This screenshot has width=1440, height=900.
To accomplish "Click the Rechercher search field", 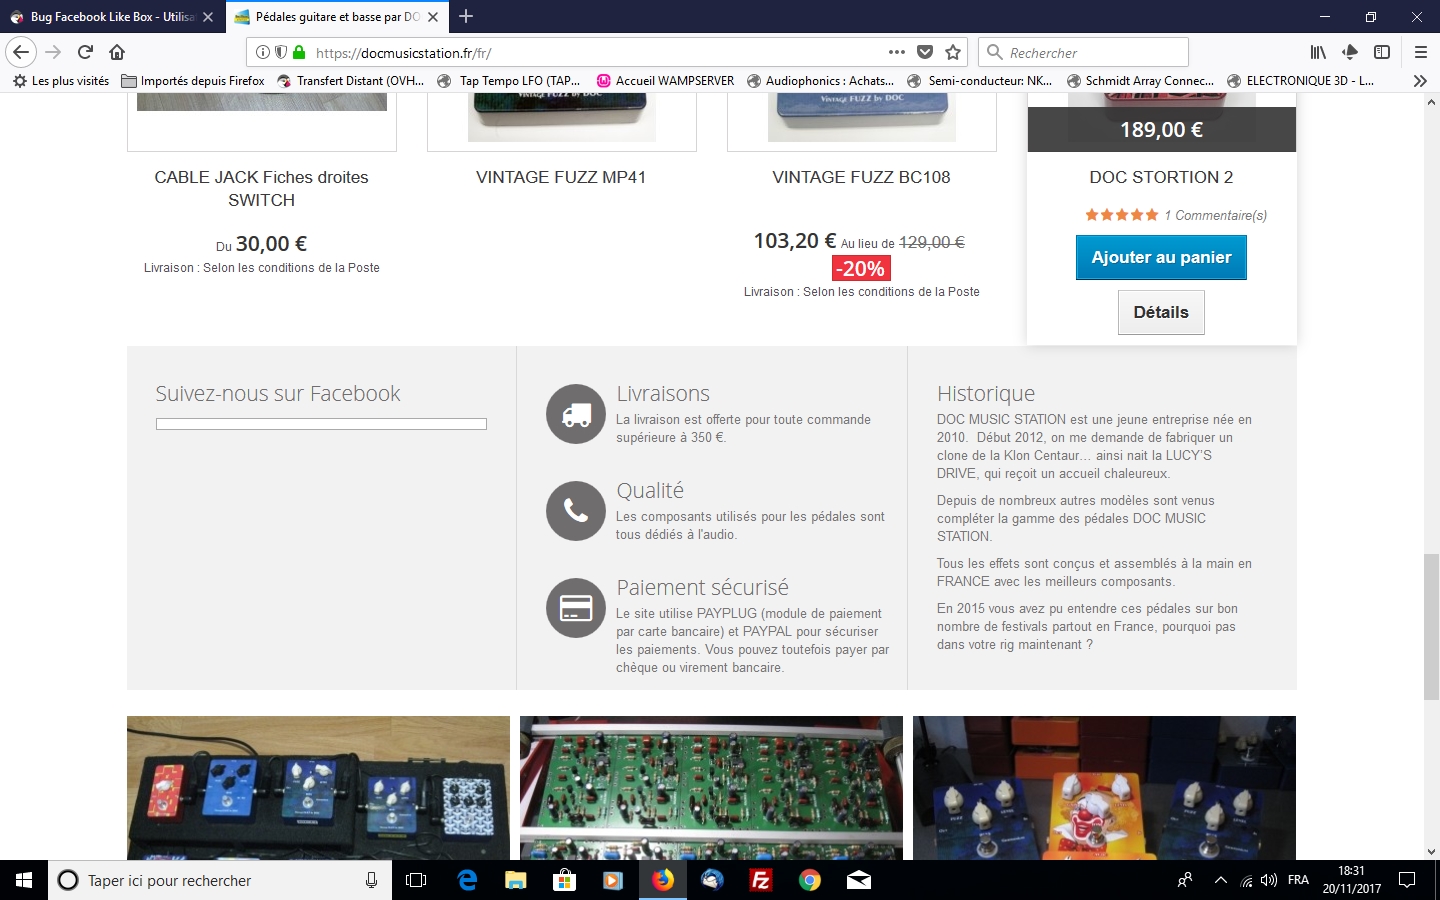I will 1083,52.
